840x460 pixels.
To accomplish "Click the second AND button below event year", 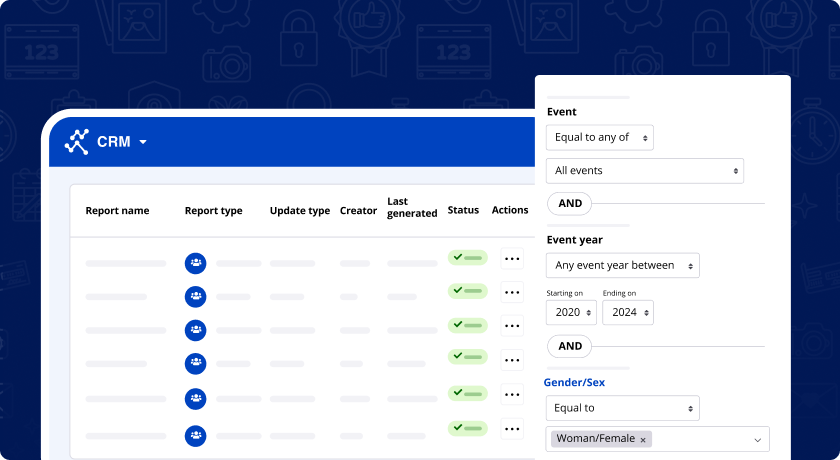I will 570,346.
